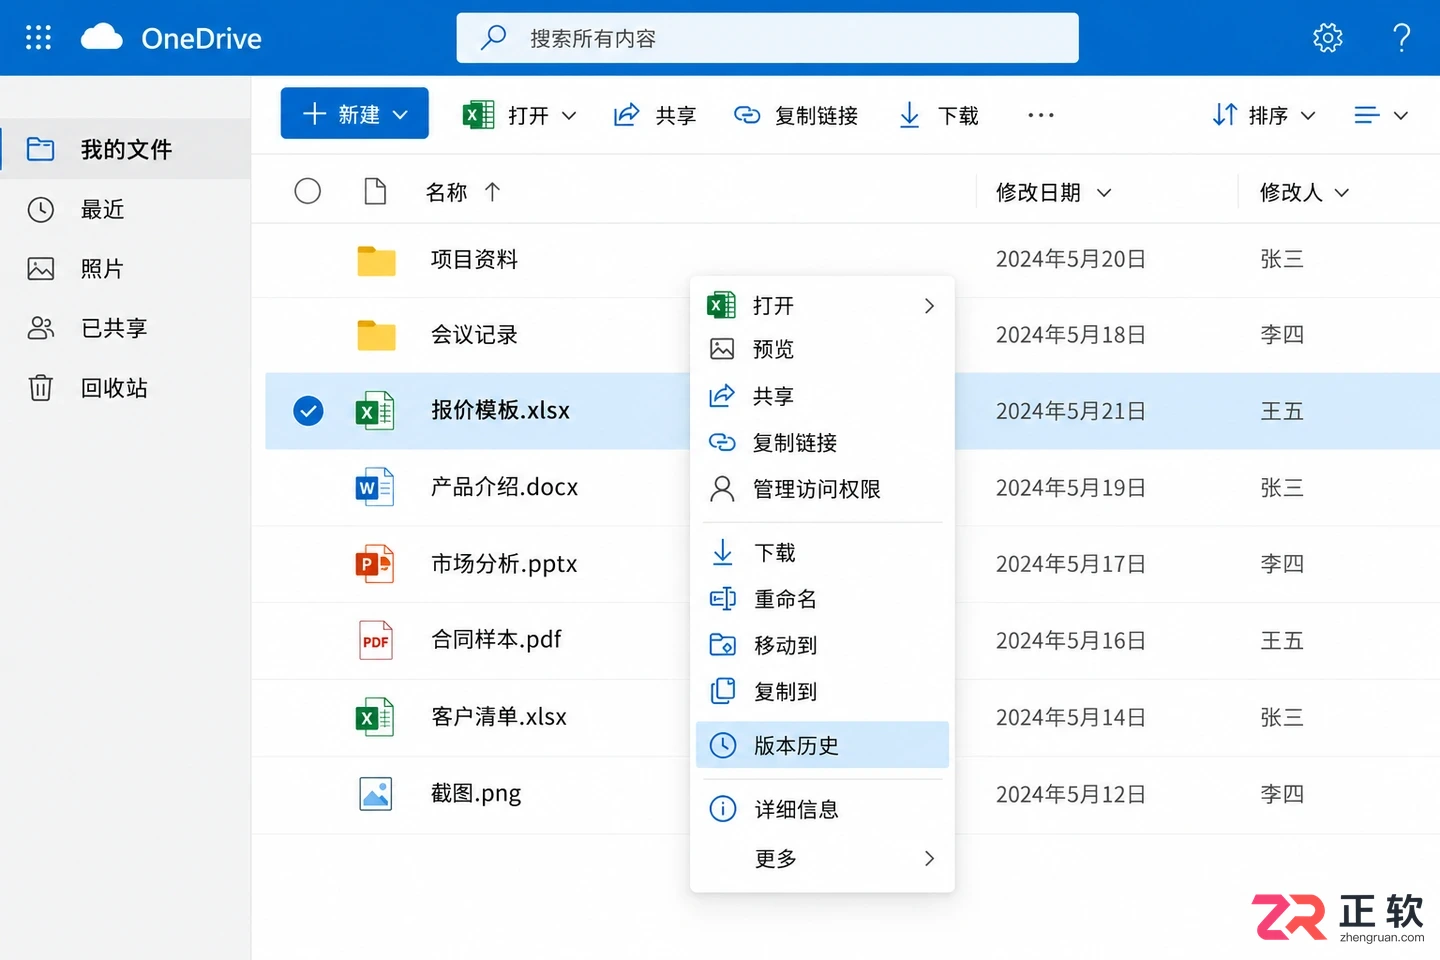Go to 照片 in sidebar

125,268
